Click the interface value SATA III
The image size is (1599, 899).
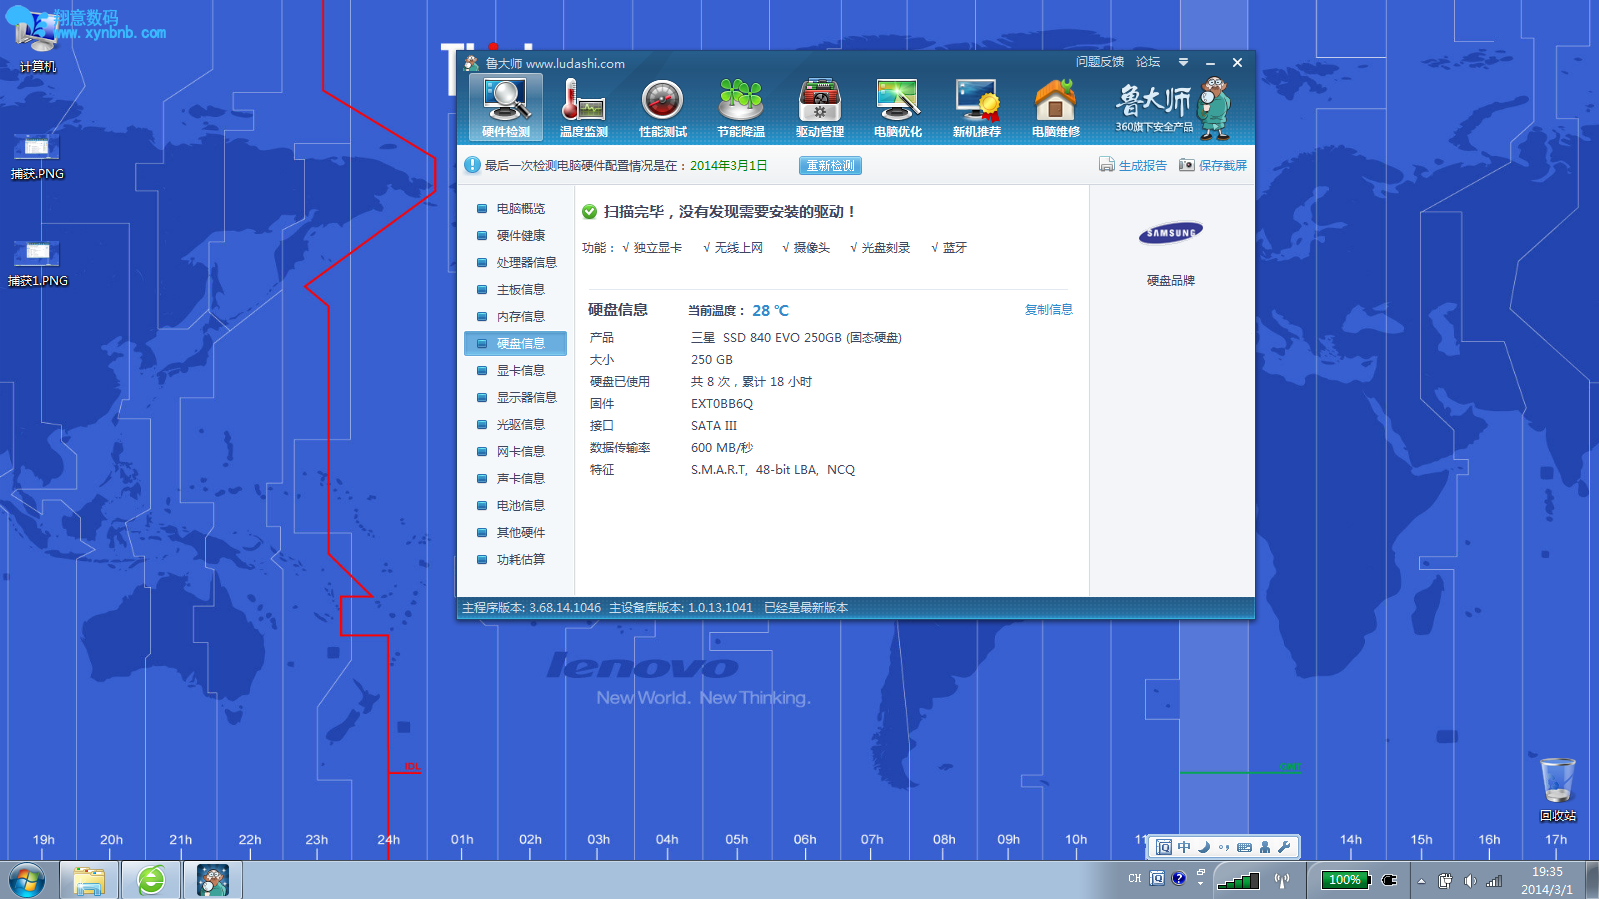coord(713,426)
